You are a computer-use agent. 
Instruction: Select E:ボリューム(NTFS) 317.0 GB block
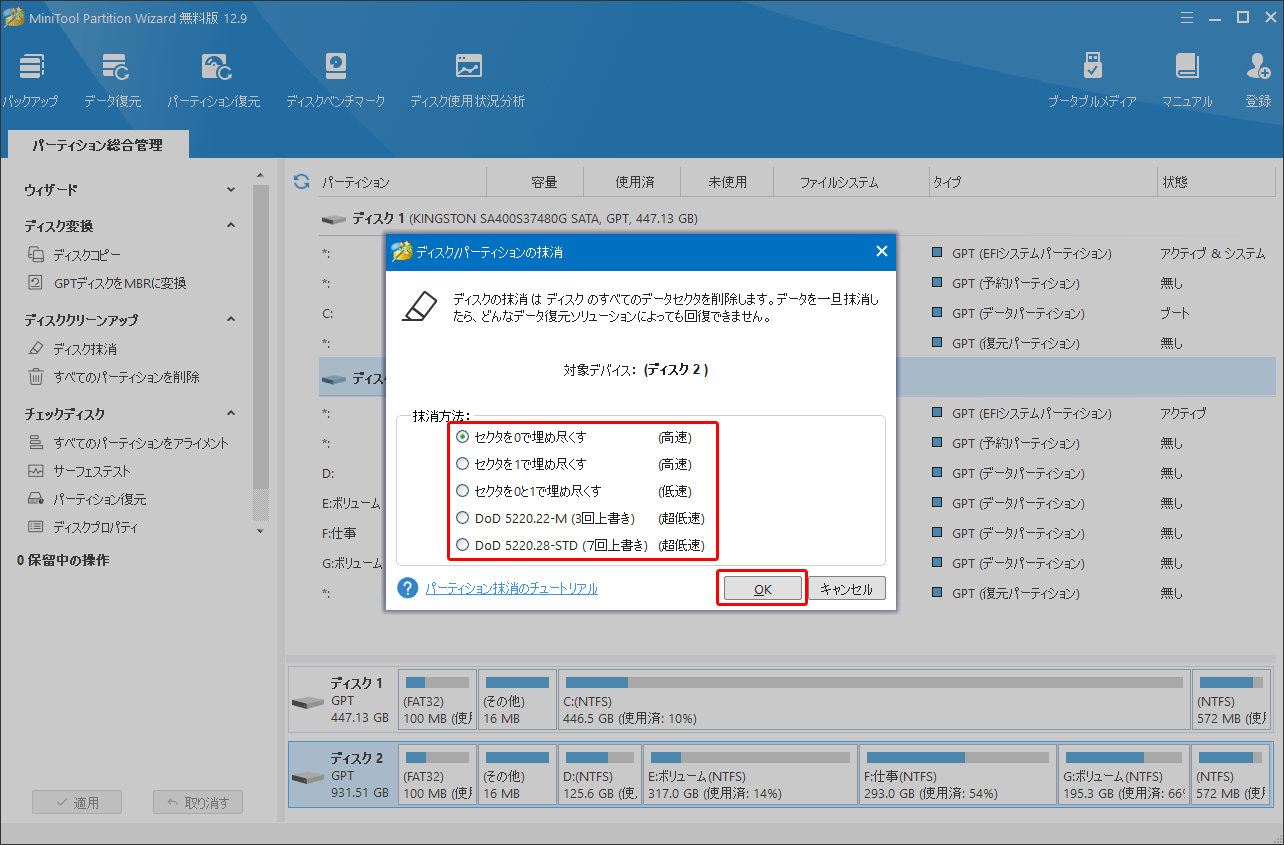[x=748, y=775]
